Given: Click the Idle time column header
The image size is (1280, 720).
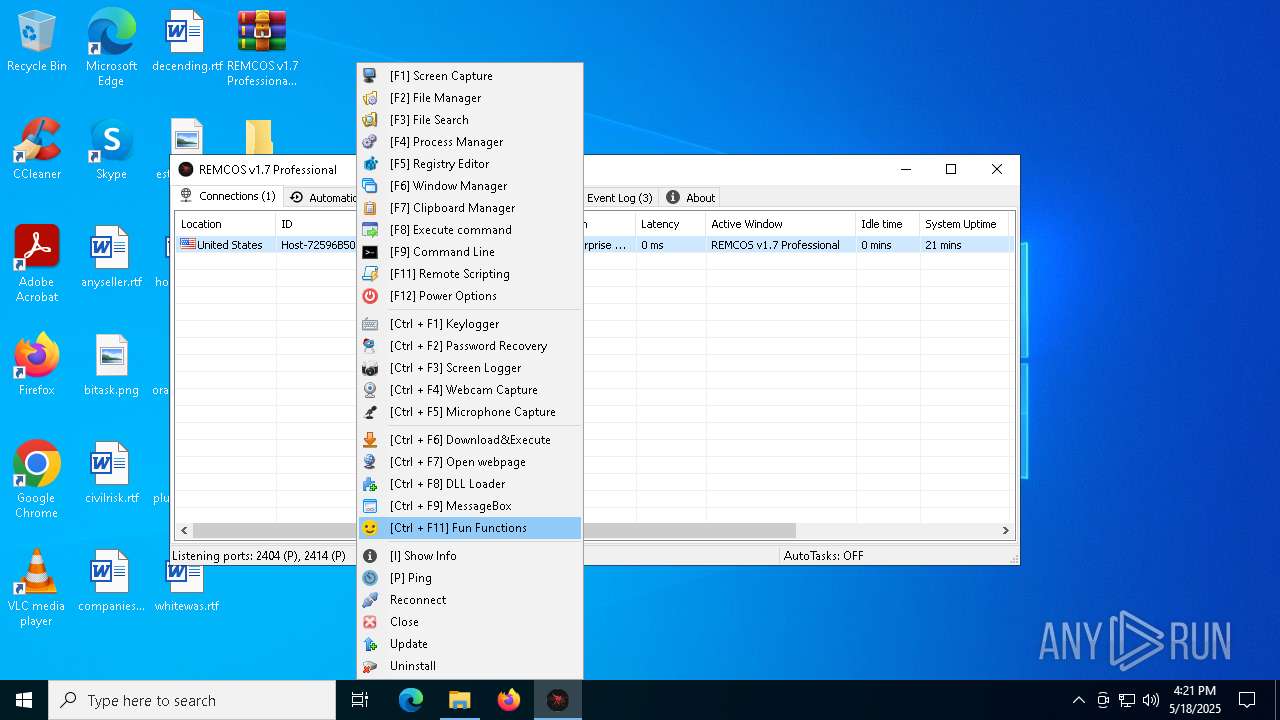Looking at the screenshot, I should 887,224.
